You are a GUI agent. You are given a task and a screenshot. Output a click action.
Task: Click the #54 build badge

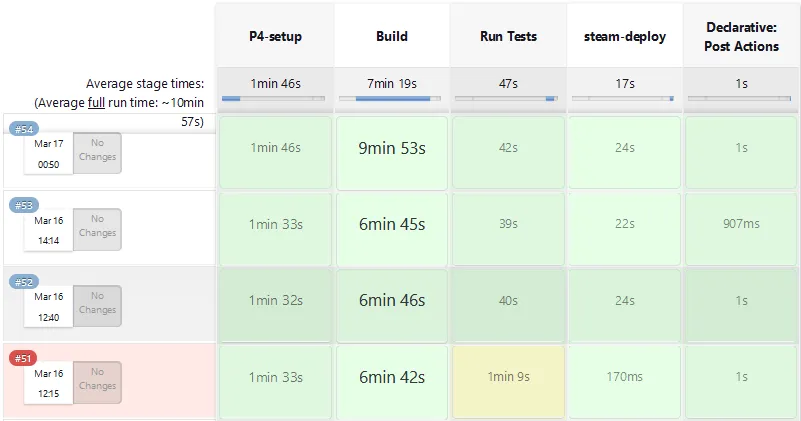click(24, 129)
